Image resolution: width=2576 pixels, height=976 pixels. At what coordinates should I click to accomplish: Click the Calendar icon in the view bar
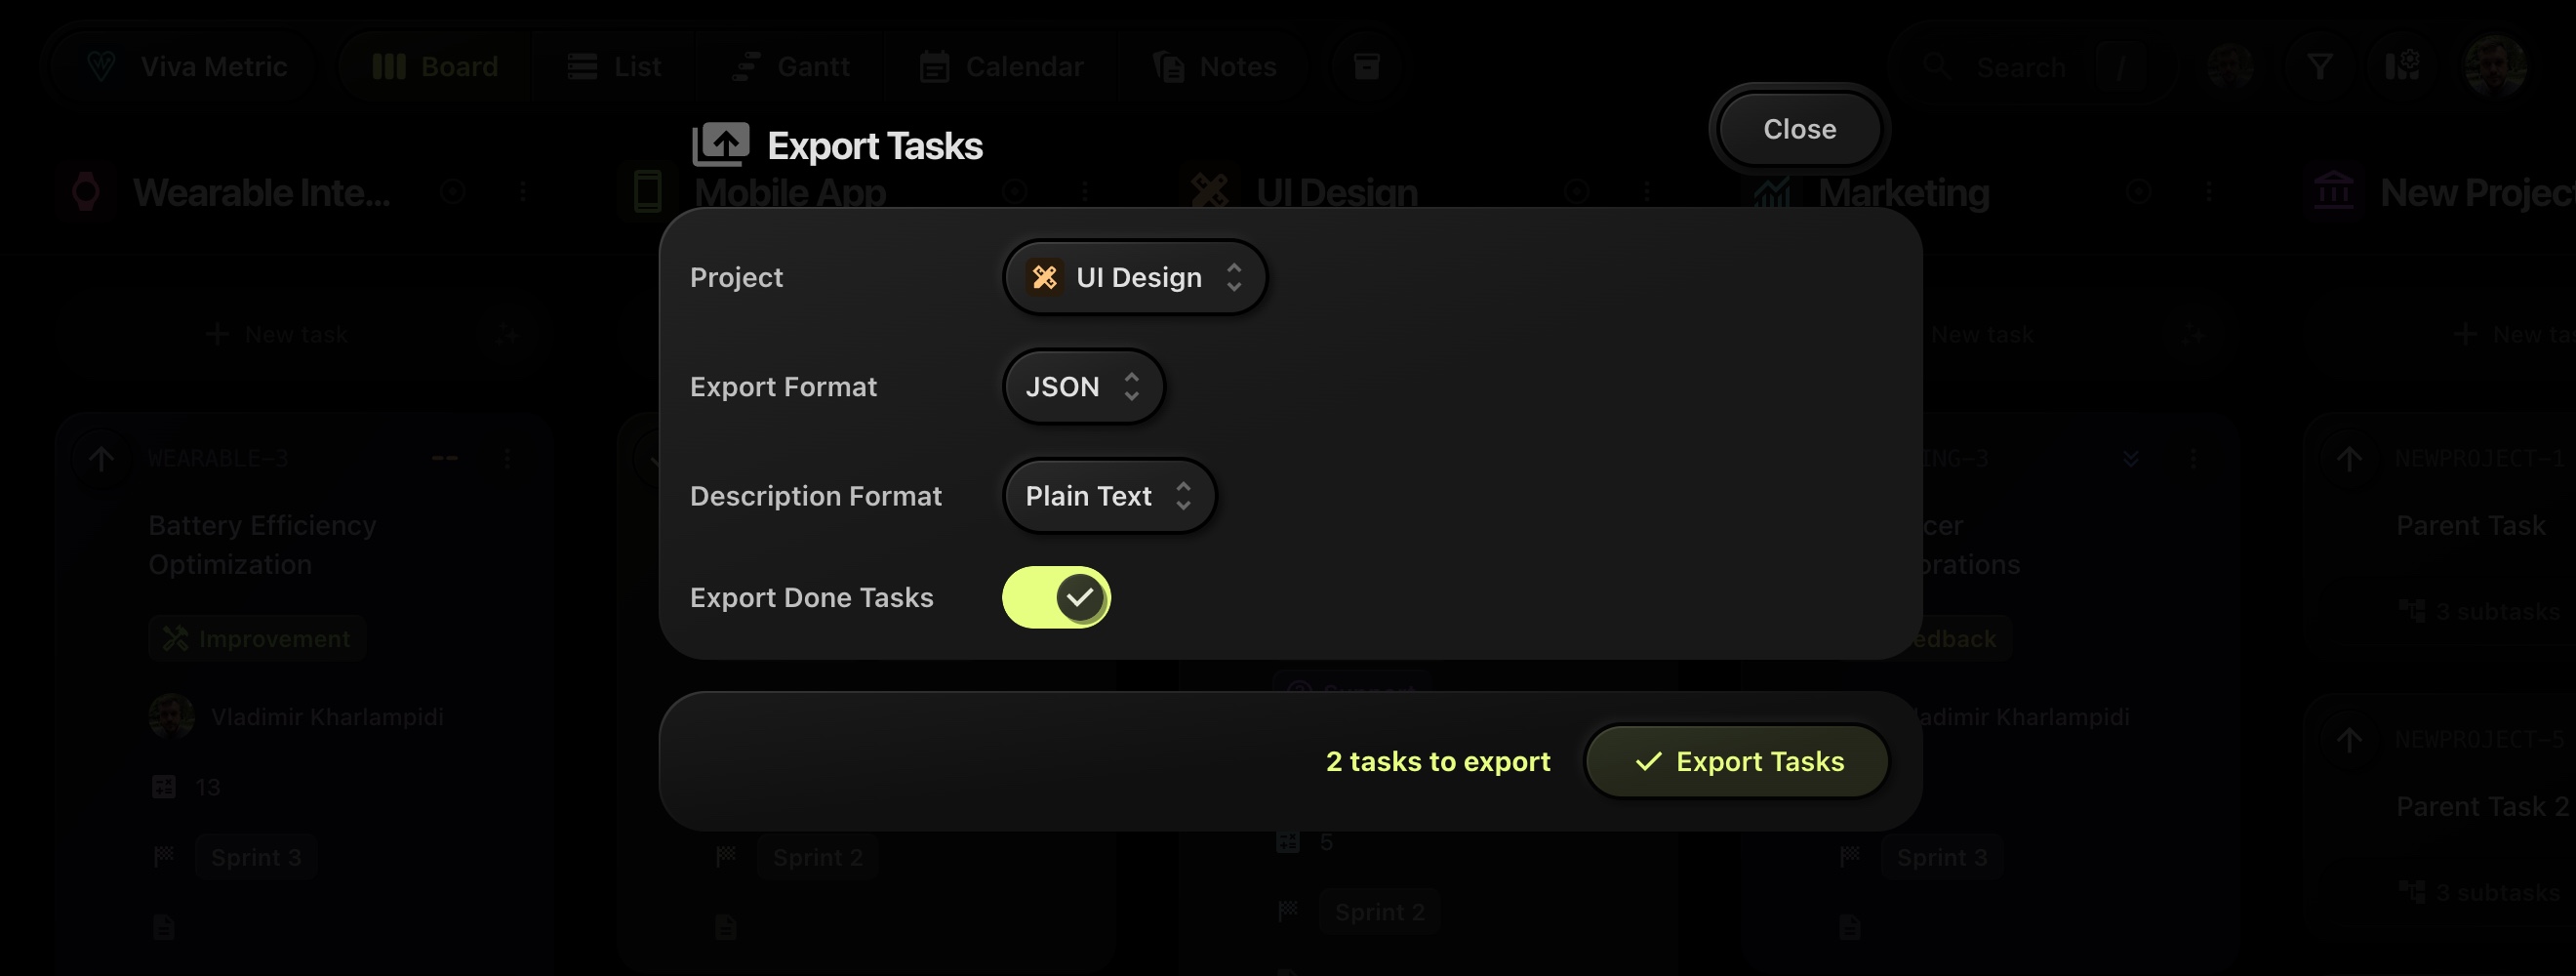click(935, 65)
